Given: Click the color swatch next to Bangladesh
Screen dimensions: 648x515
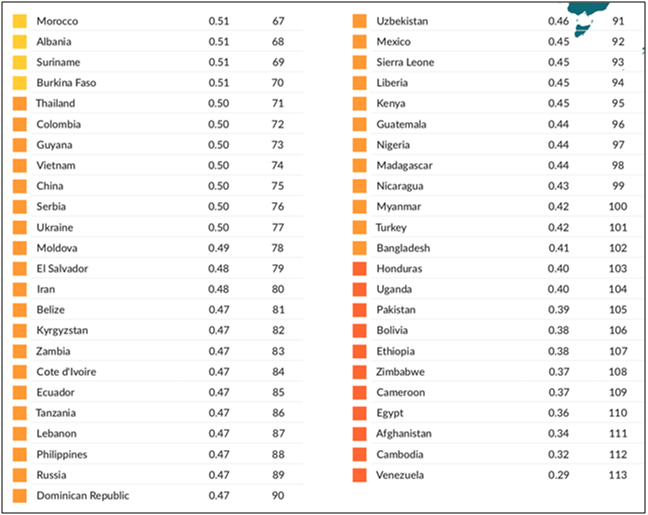Looking at the screenshot, I should click(359, 248).
